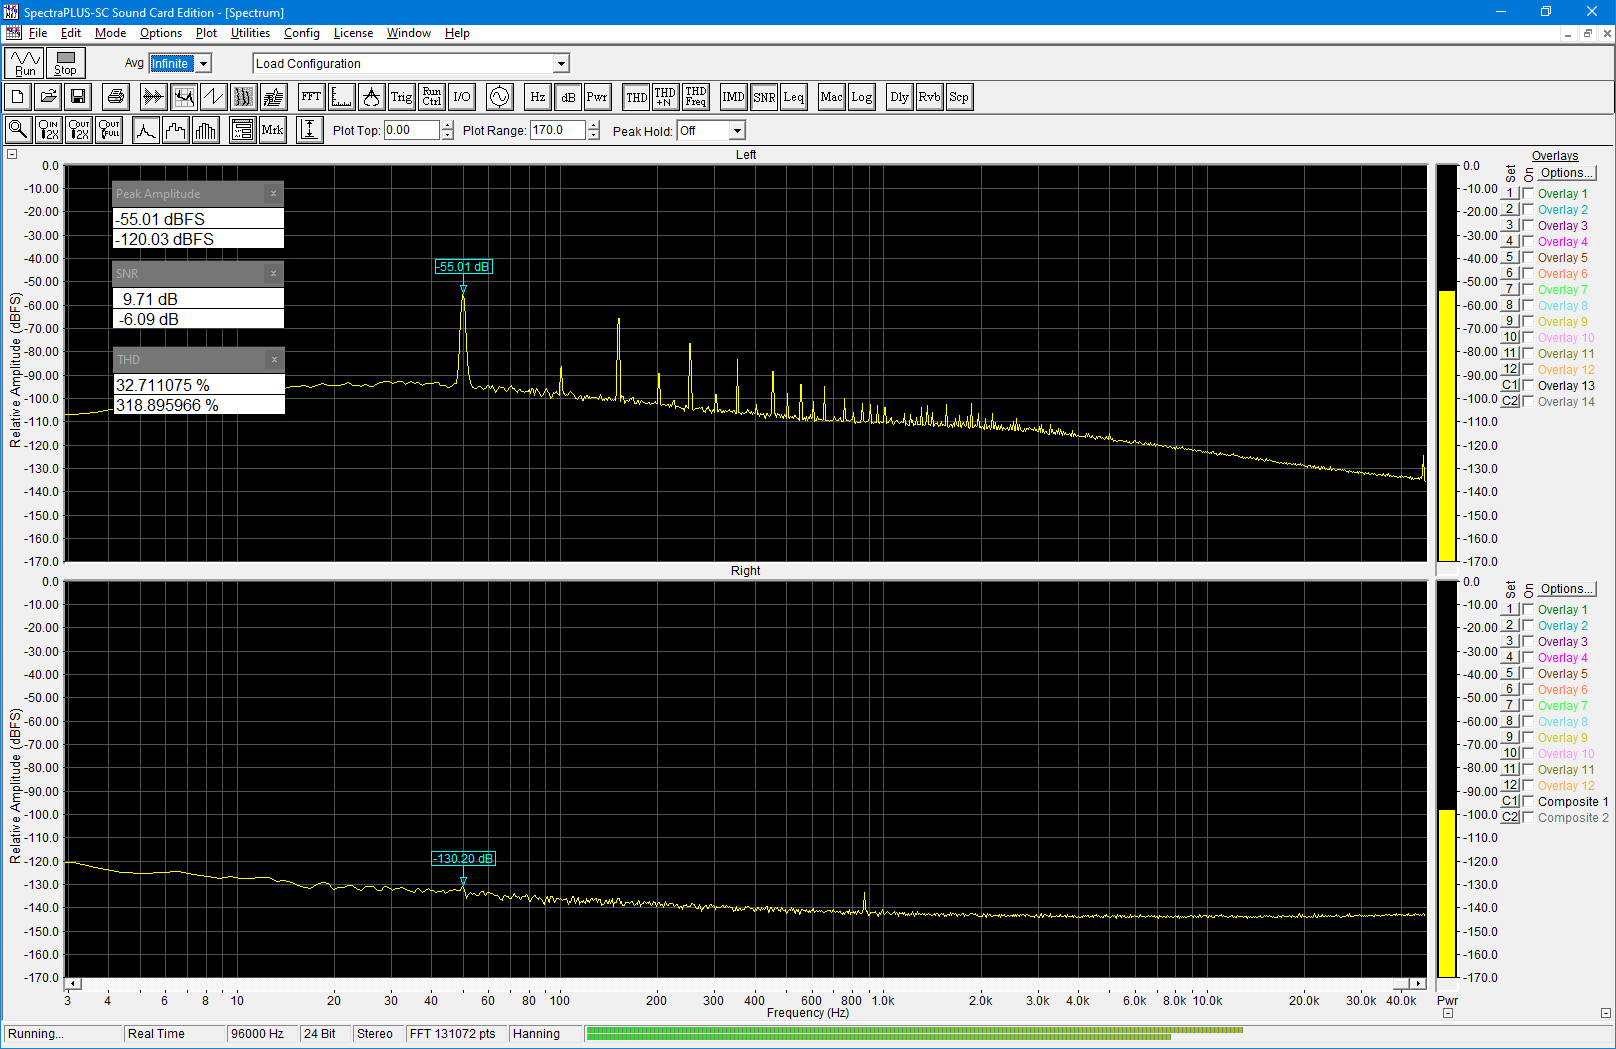Click the Pwr toolbar button
Viewport: 1616px width, 1049px height.
[597, 97]
